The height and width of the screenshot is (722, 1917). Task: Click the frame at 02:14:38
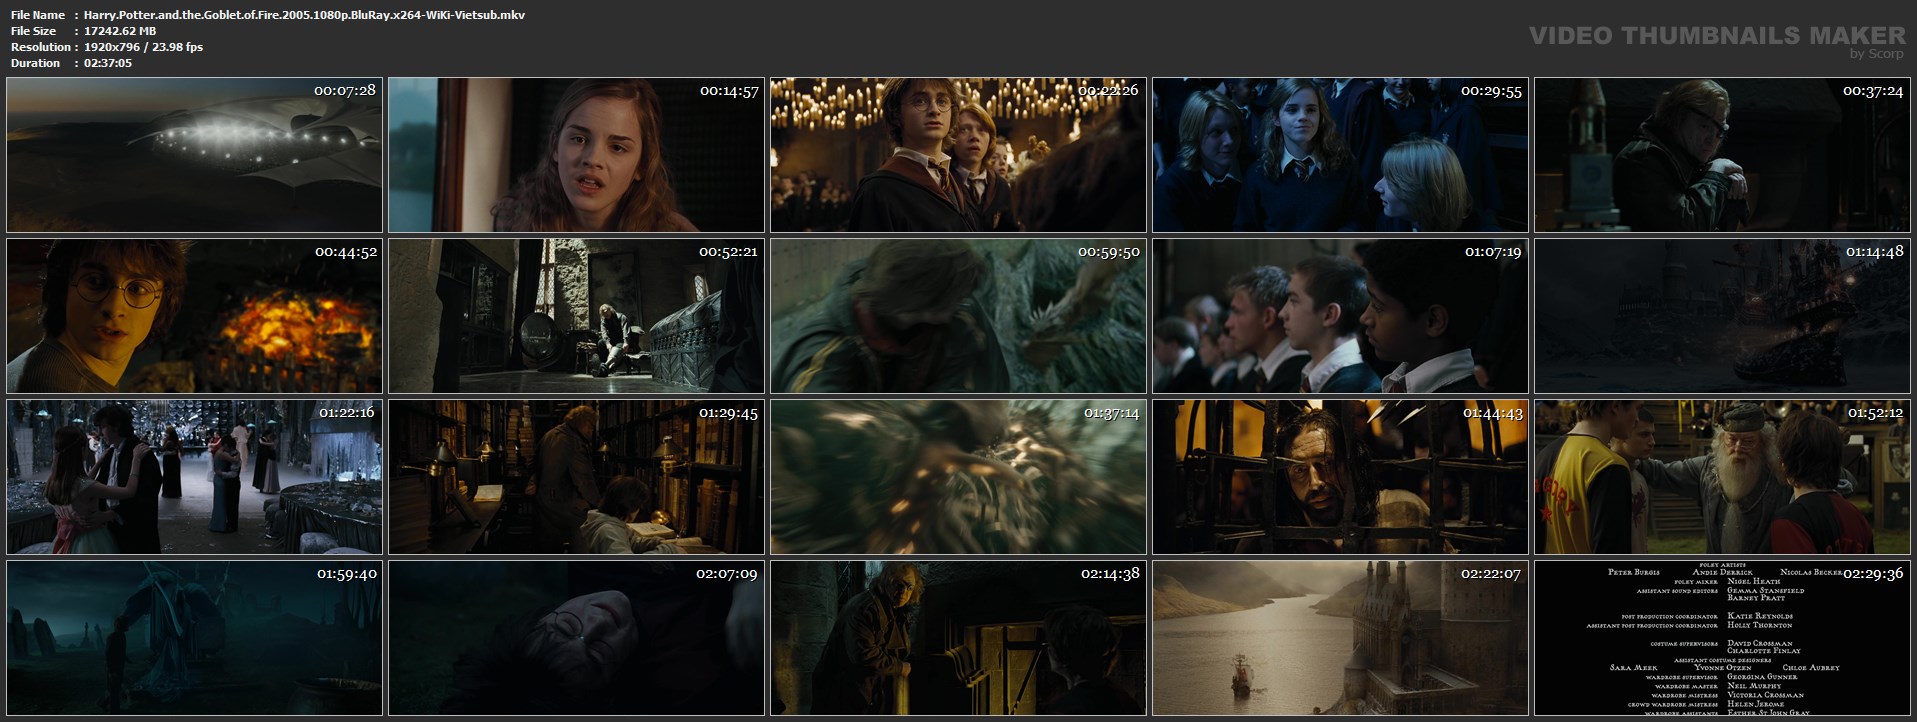coord(958,638)
